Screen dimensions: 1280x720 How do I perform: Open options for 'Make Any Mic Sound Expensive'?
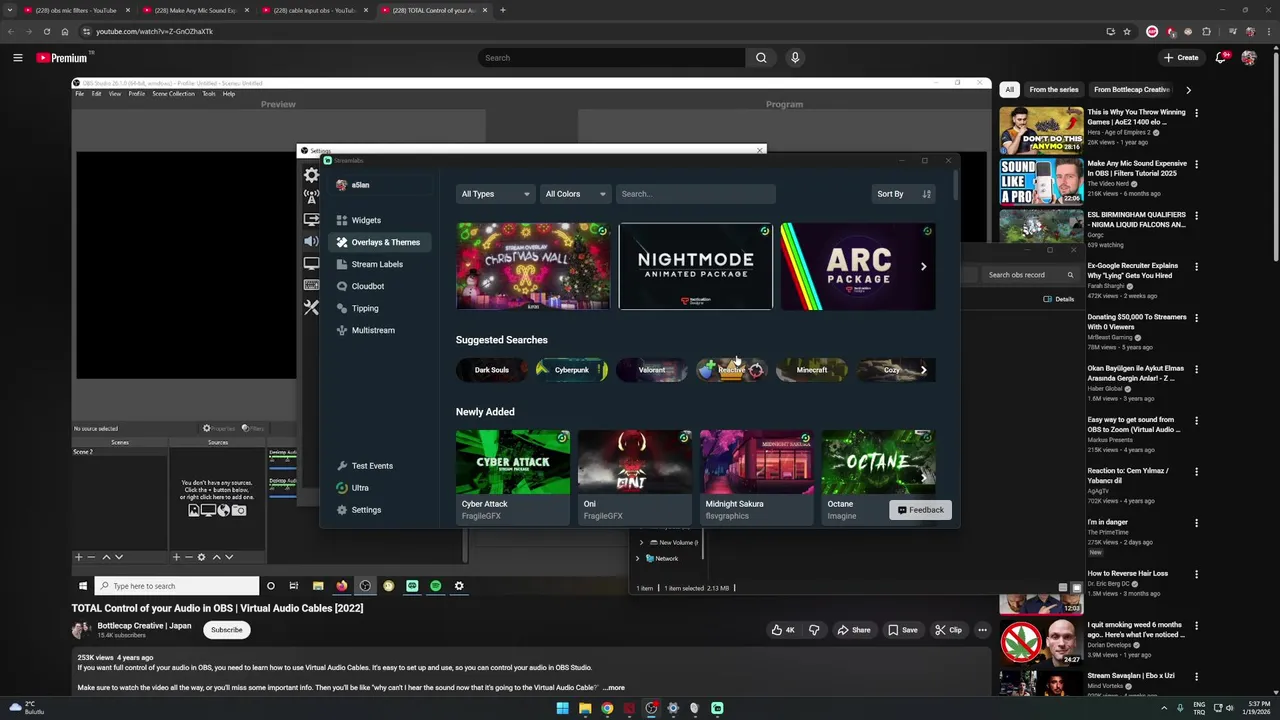pyautogui.click(x=1196, y=164)
